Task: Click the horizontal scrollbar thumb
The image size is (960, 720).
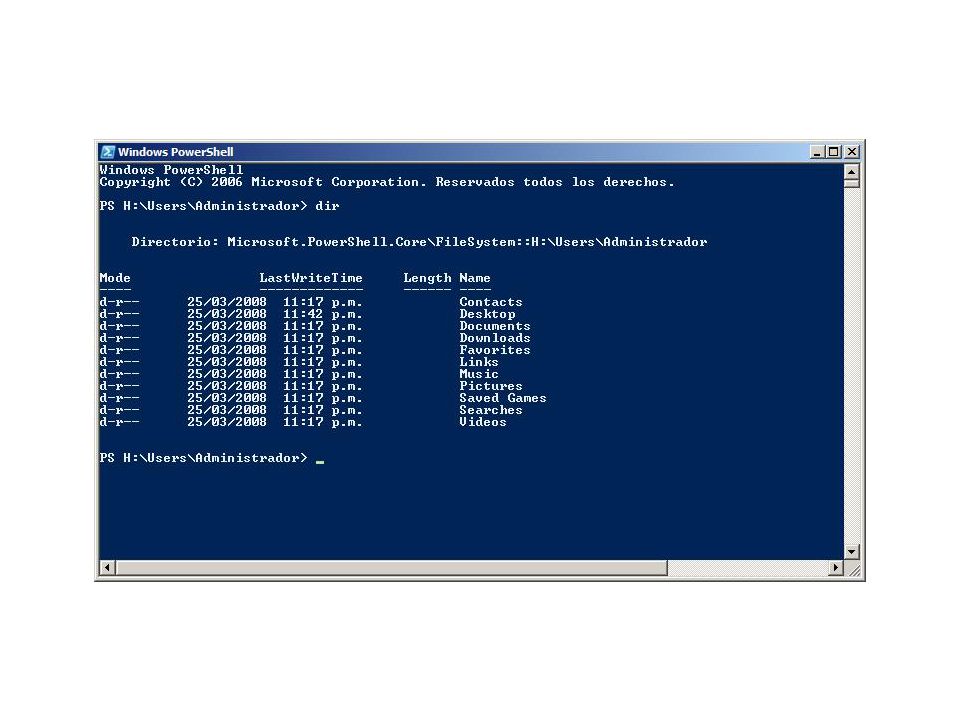Action: (391, 568)
